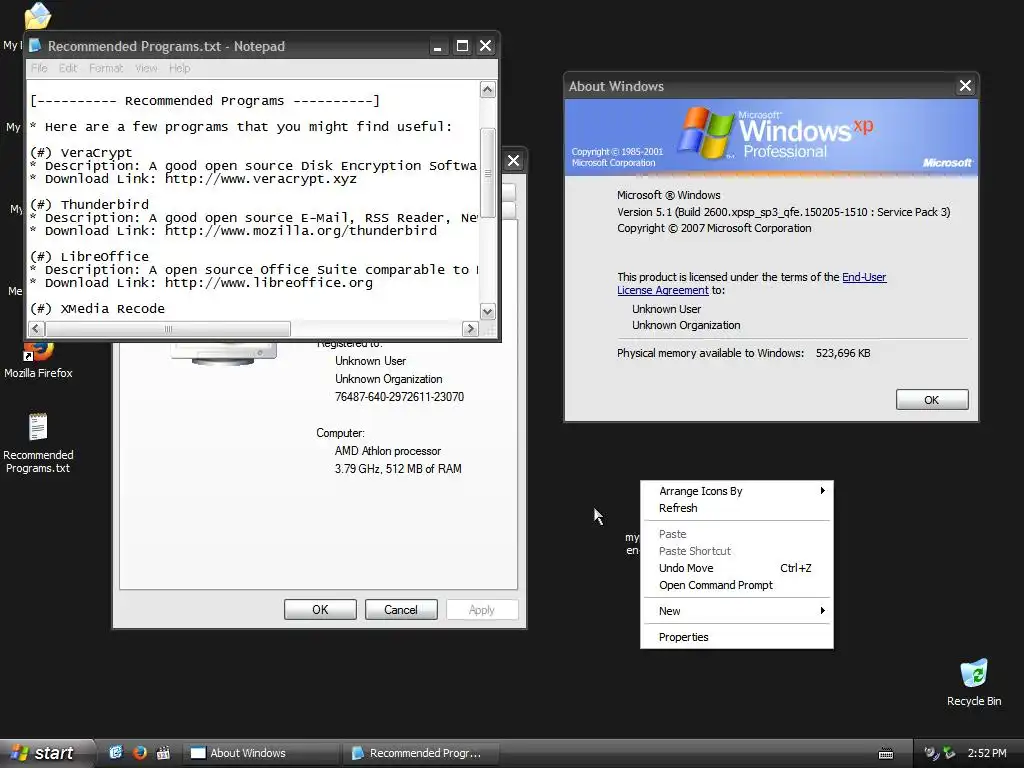Screen dimensions: 1024x768
Task: Close the About Windows dialog
Action: point(965,86)
